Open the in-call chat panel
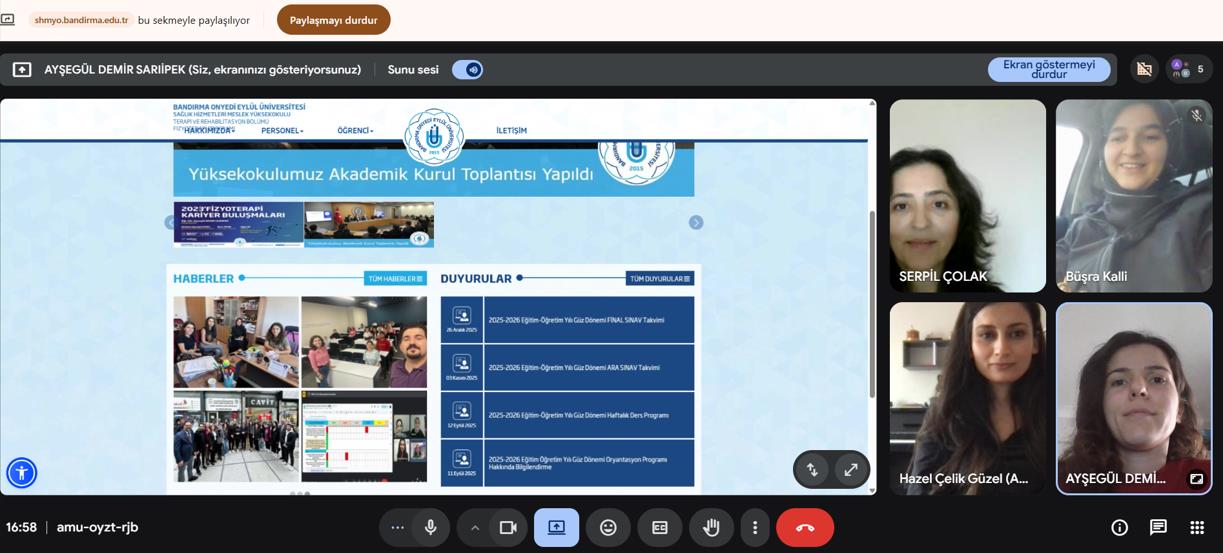The height and width of the screenshot is (553, 1223). point(1158,528)
